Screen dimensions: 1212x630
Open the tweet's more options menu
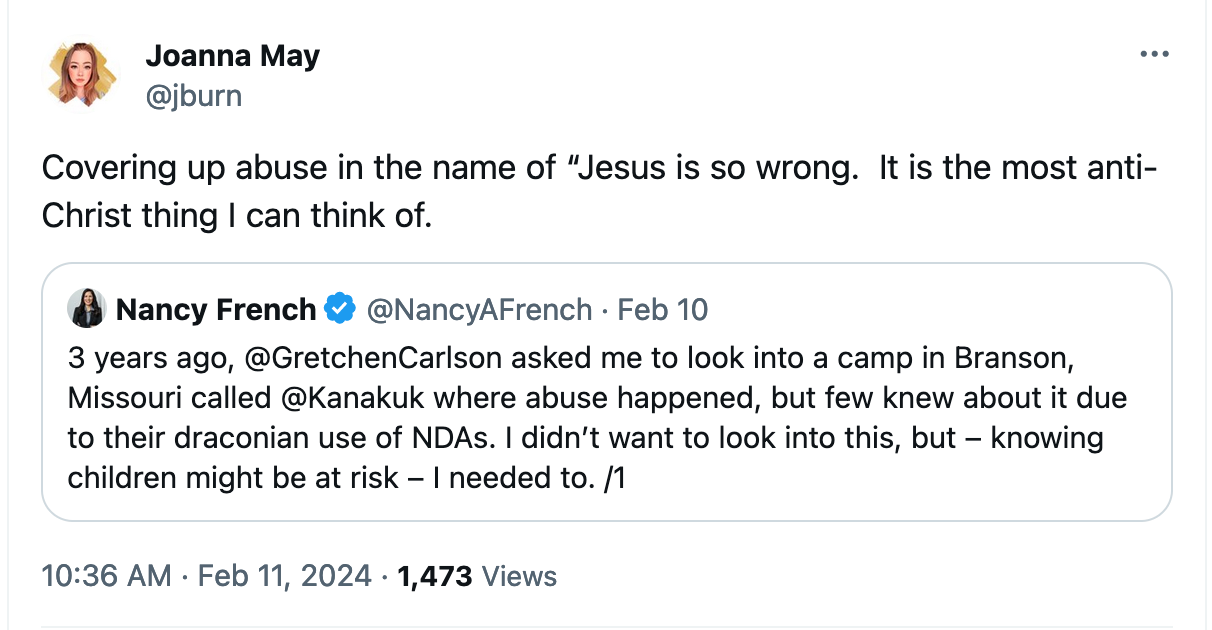(1154, 55)
